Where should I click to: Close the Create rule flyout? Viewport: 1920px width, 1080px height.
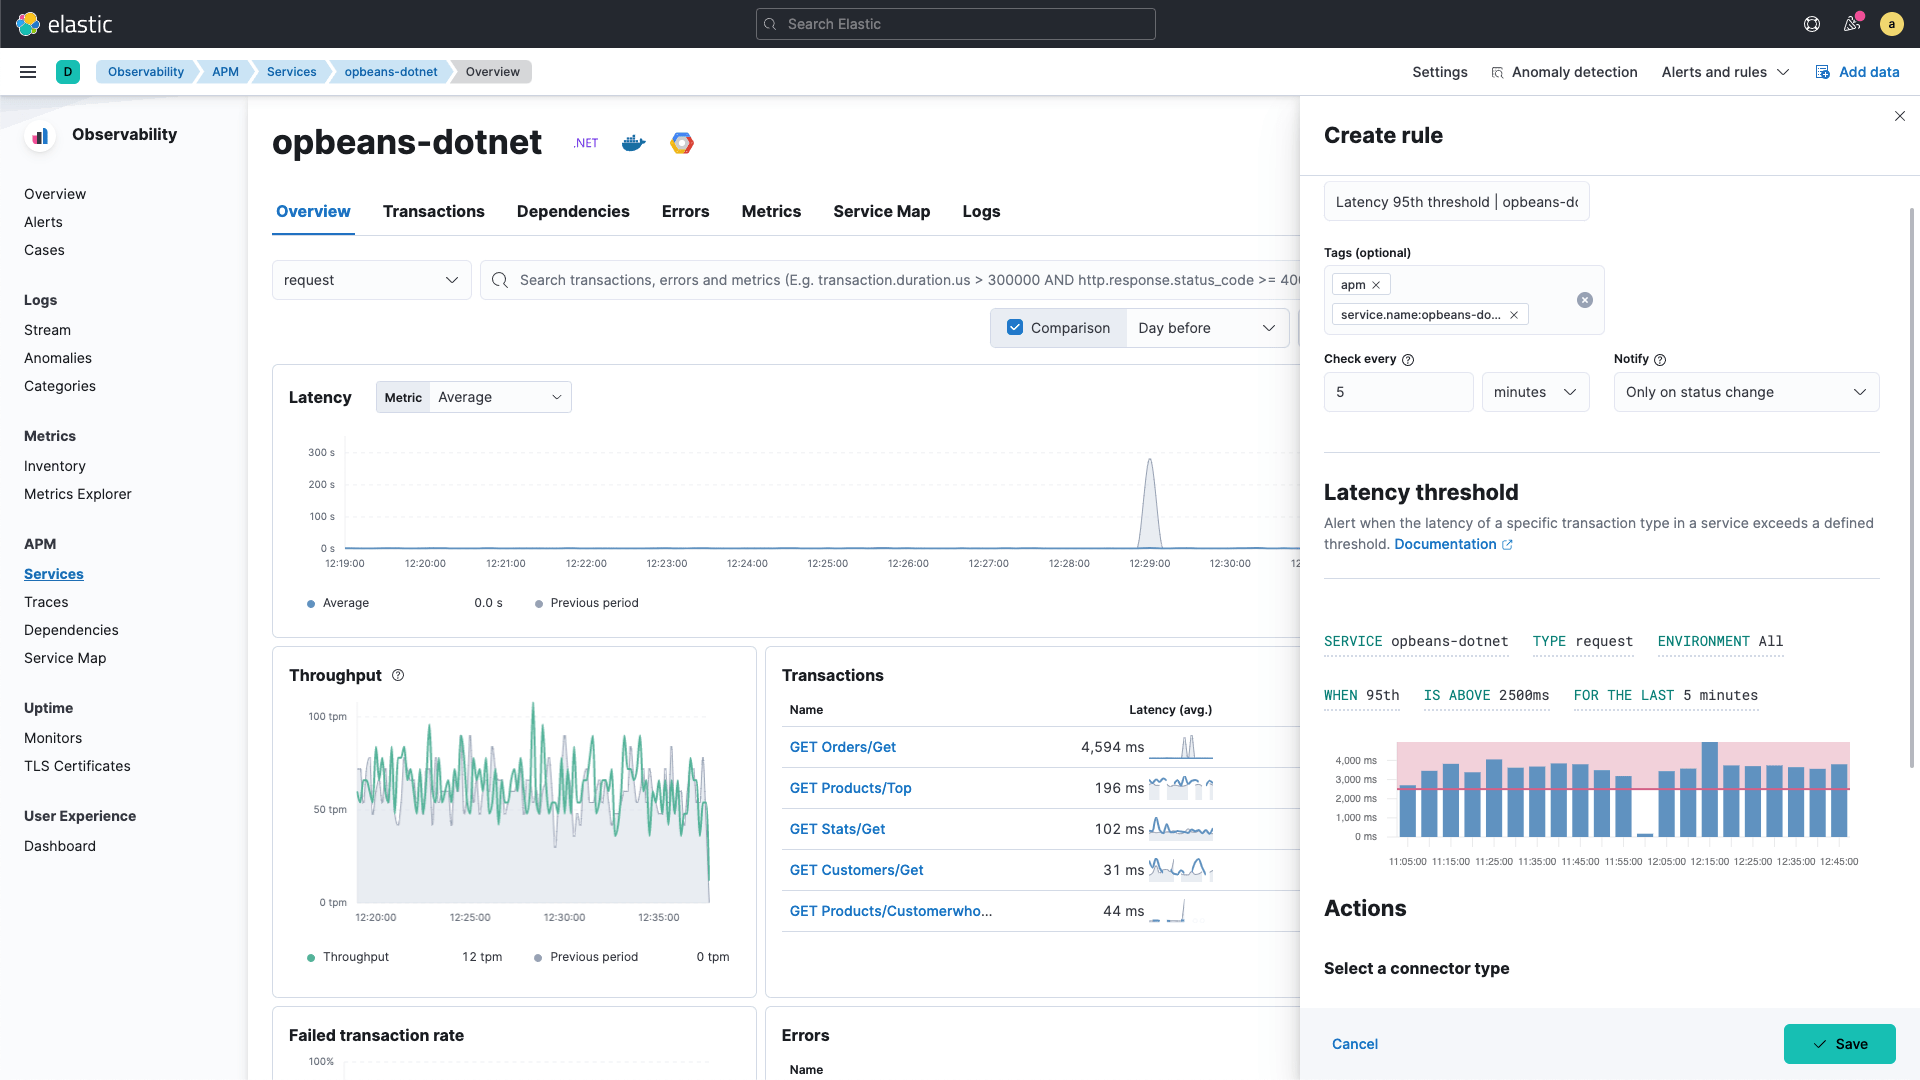(x=1900, y=116)
